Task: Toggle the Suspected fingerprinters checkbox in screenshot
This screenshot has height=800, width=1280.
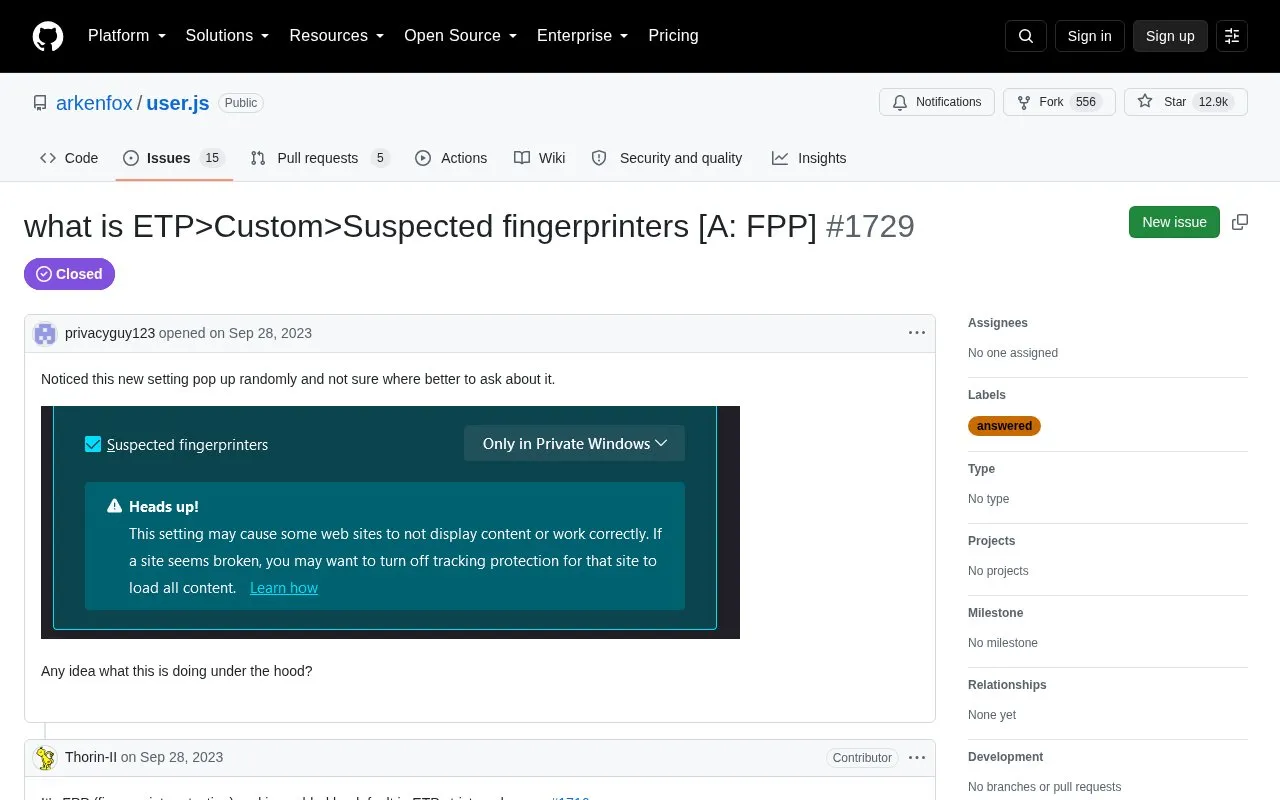Action: [93, 444]
